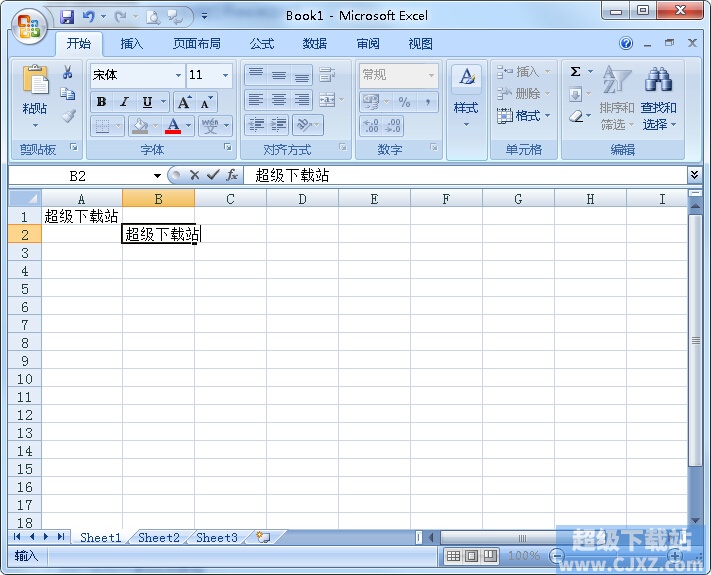Click the AutoSum sigma icon

[x=576, y=72]
